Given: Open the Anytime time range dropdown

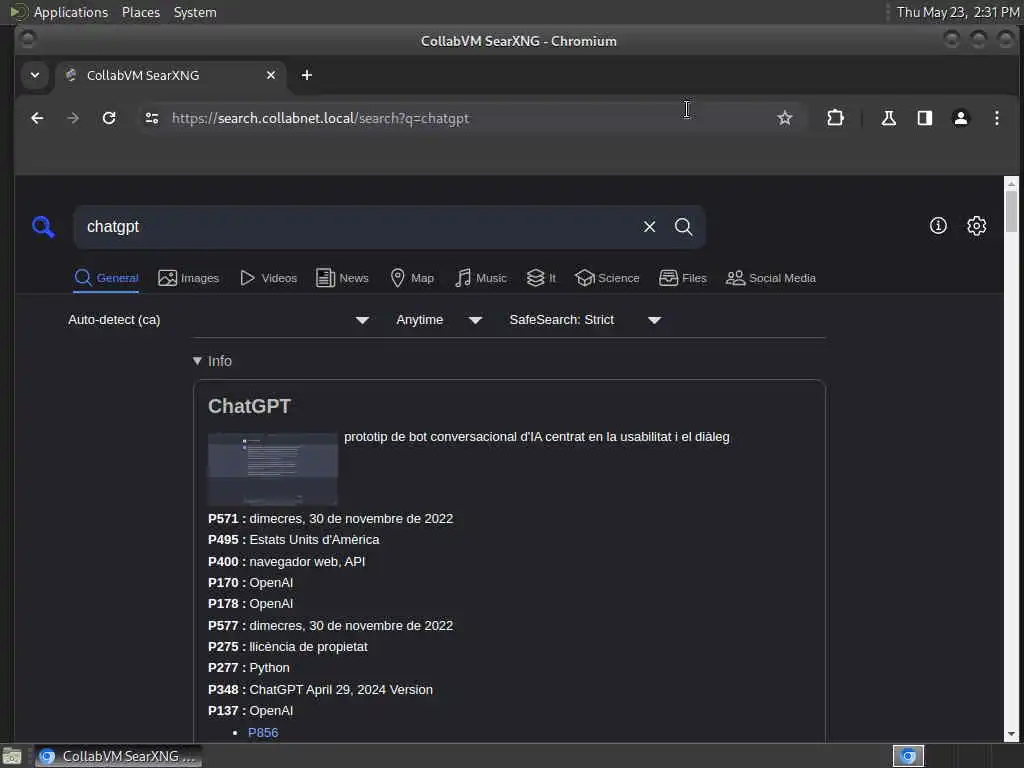Looking at the screenshot, I should 439,320.
